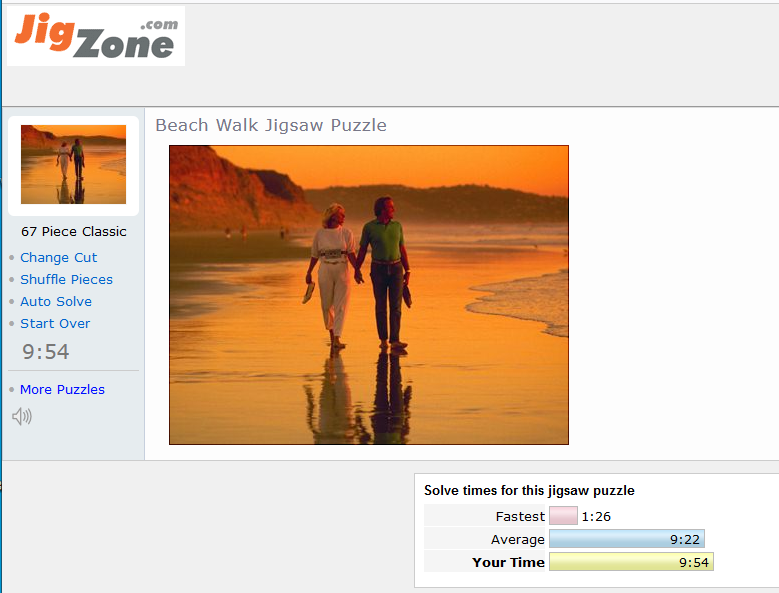Click the Fastest time value 1:26
Screen dimensions: 779x593
(596, 517)
